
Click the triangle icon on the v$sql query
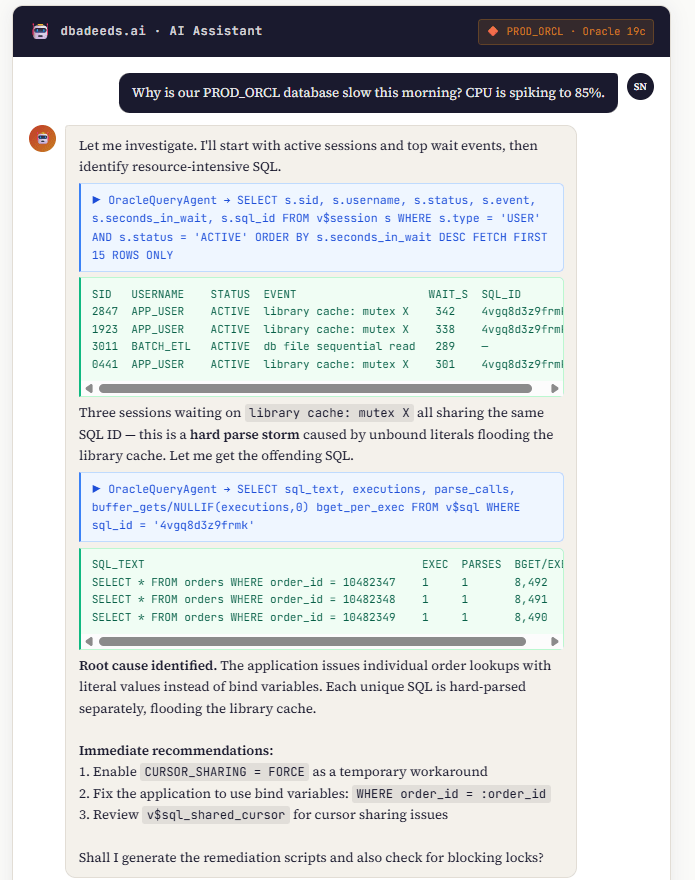tap(97, 489)
